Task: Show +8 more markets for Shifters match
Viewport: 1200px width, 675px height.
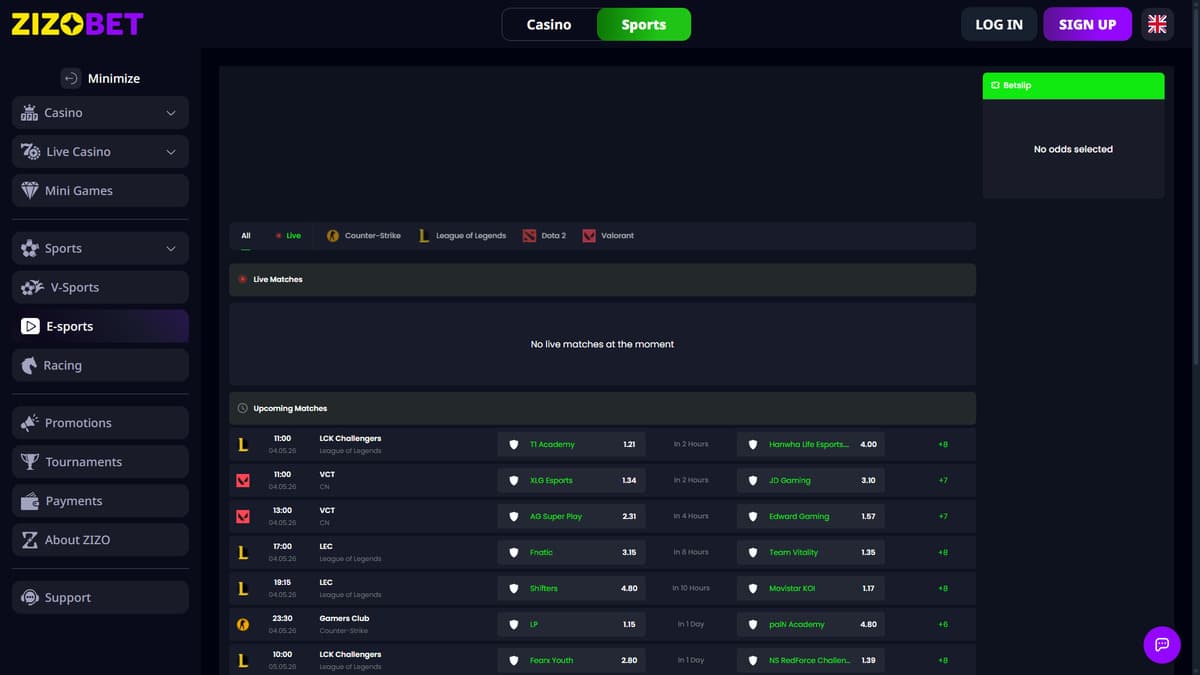Action: pos(943,588)
